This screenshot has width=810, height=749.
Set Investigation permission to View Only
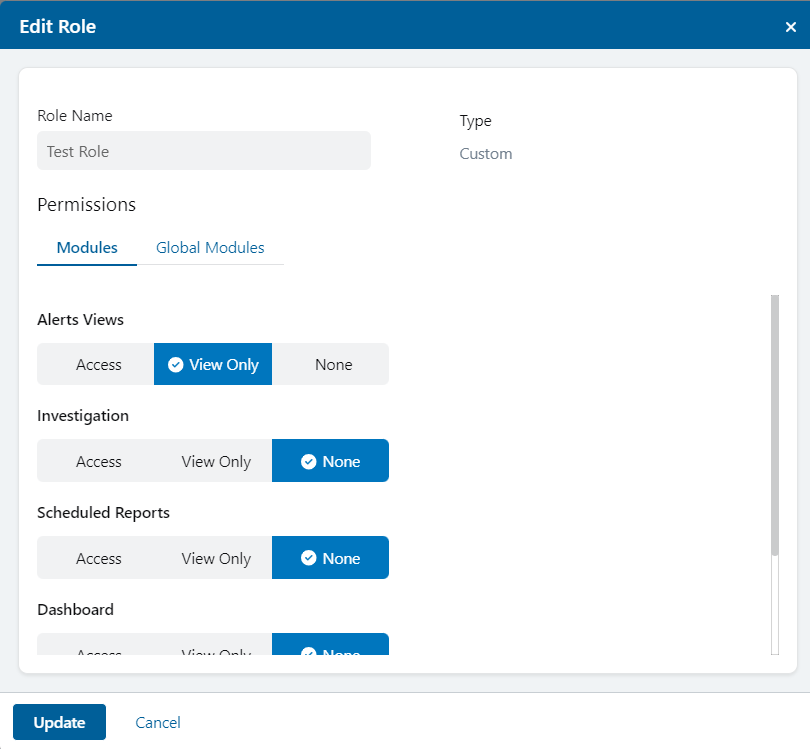(216, 461)
